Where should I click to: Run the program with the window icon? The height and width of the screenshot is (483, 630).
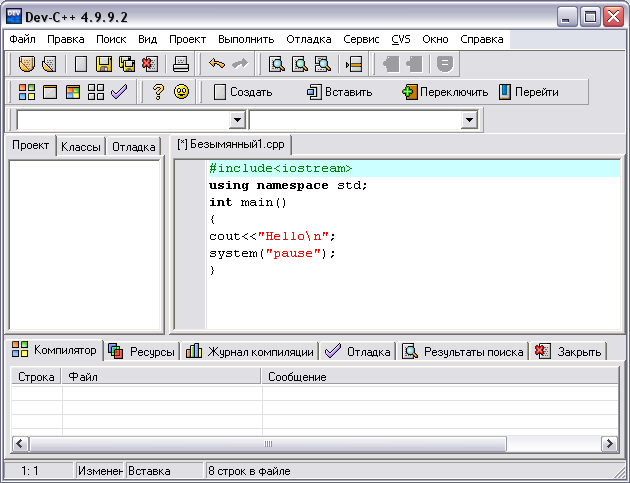coord(50,92)
